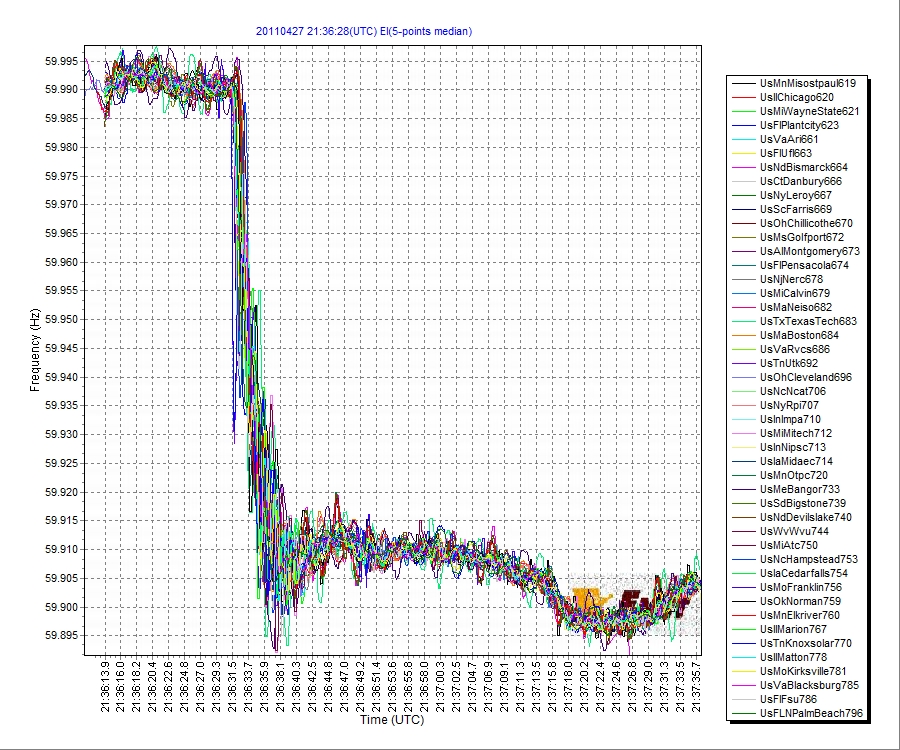The image size is (900, 750).
Task: Select the UsSdBigstone739 legend entry
Action: coord(803,503)
